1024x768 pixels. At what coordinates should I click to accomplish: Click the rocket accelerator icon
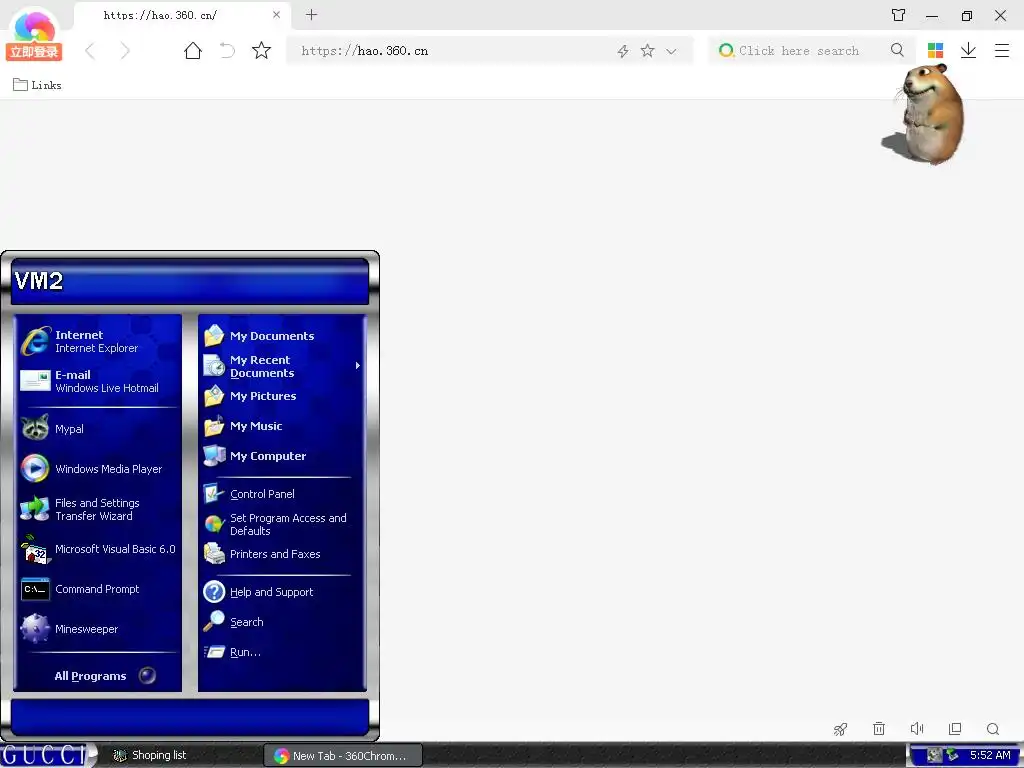pos(840,729)
